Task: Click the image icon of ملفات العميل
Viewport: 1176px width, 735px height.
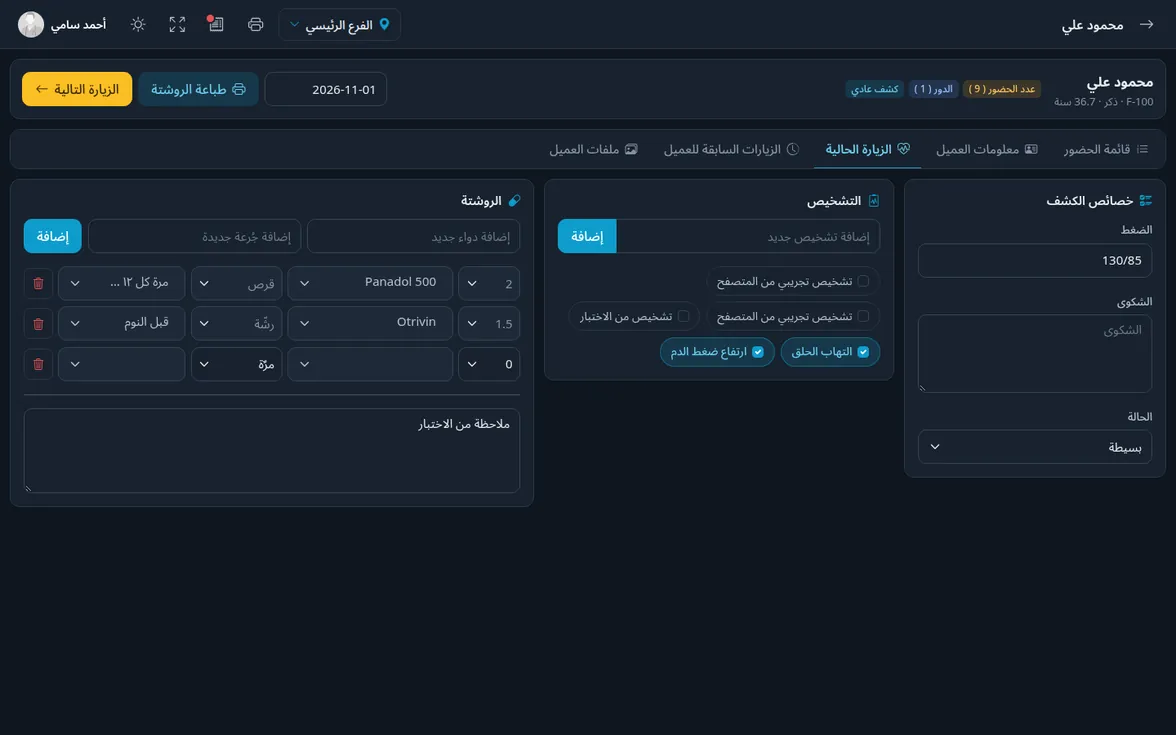Action: pos(632,149)
